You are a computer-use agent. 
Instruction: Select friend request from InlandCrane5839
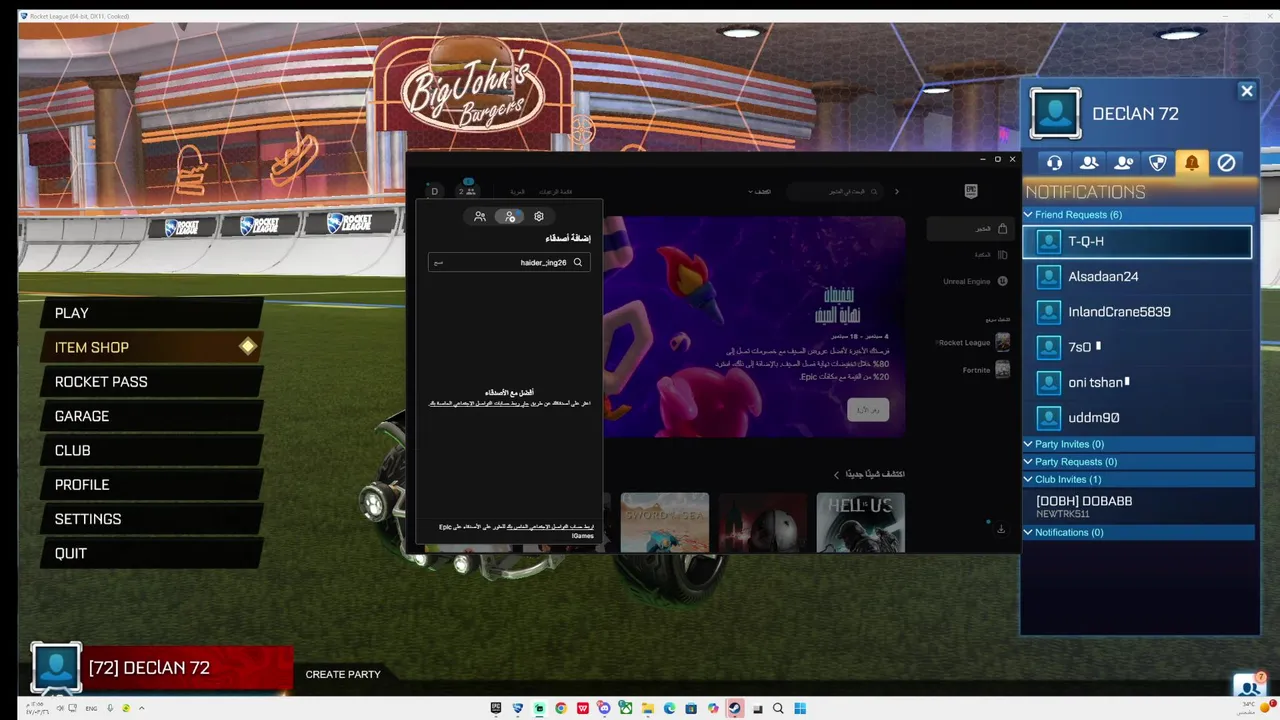pos(1138,312)
